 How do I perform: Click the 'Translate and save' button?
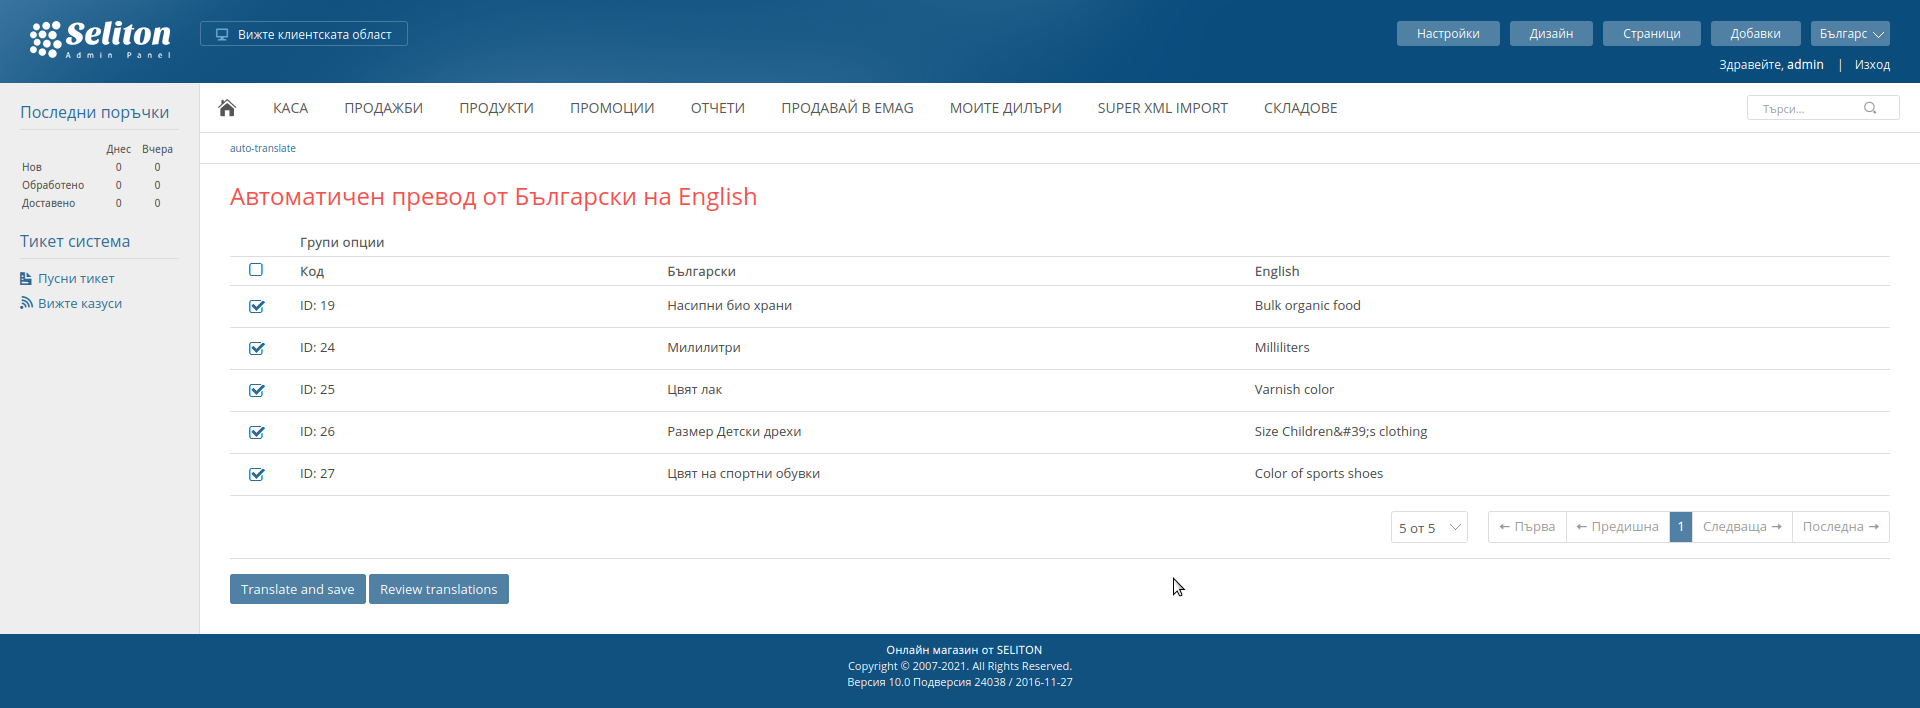(297, 590)
